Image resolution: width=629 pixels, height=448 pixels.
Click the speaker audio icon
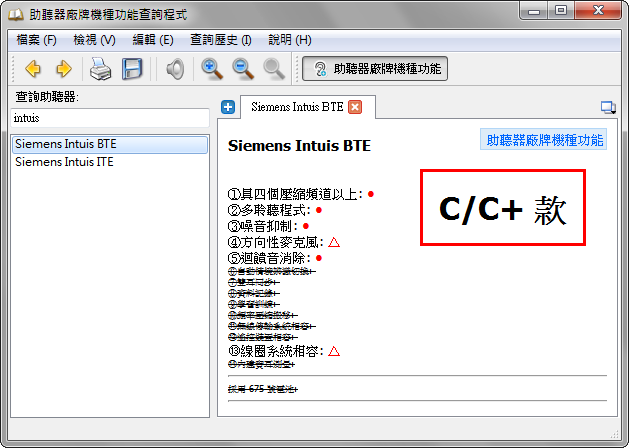pyautogui.click(x=175, y=69)
